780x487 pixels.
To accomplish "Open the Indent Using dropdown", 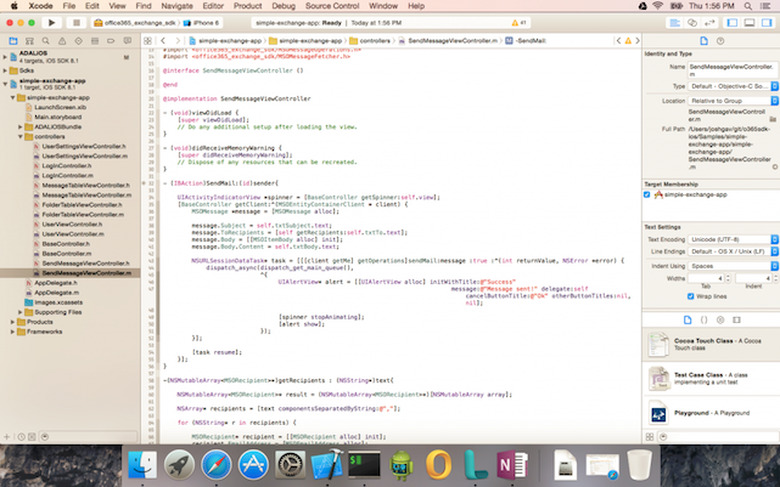I will [733, 266].
